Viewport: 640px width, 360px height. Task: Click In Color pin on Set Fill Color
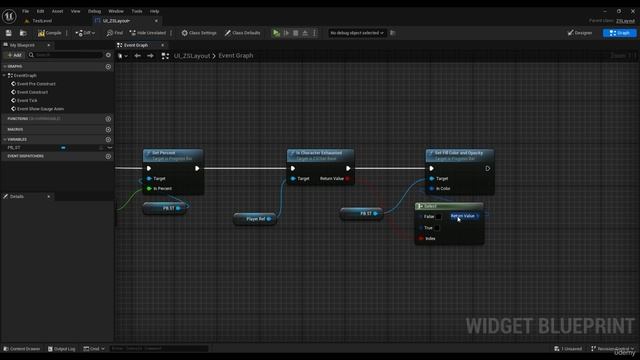click(431, 189)
